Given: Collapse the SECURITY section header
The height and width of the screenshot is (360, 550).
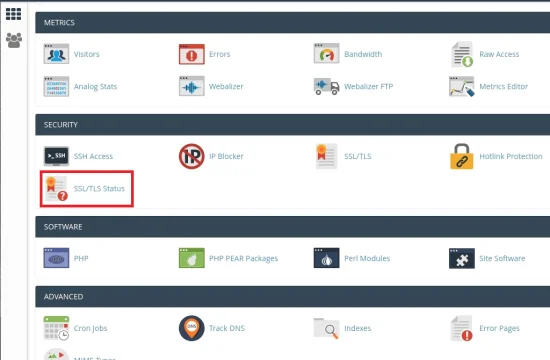Looking at the screenshot, I should coord(293,125).
